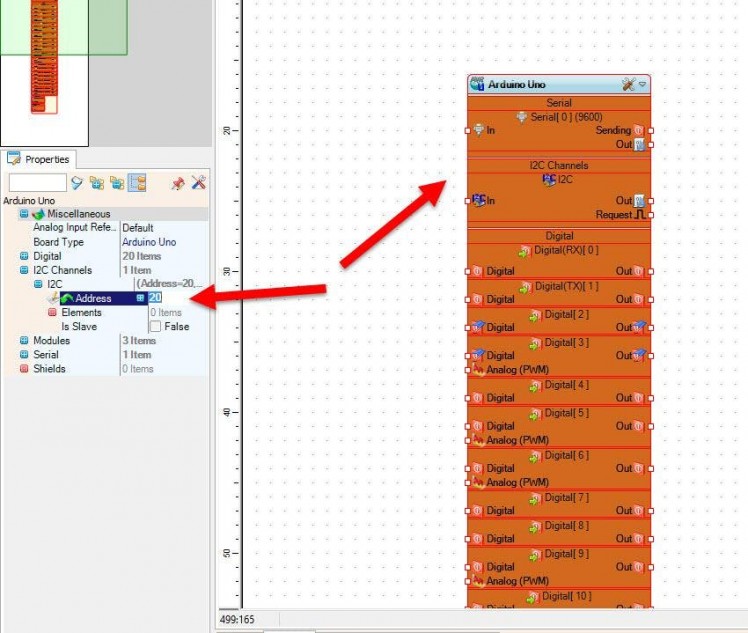Viewport: 748px width, 633px height.
Task: Click the Digital[5] Out pin icon
Action: coord(639,426)
